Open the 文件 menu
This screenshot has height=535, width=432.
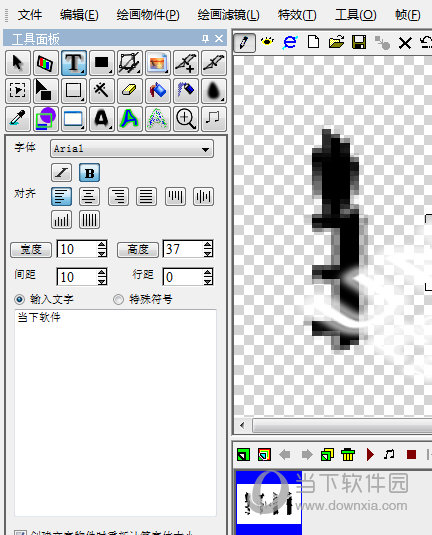[x=30, y=15]
